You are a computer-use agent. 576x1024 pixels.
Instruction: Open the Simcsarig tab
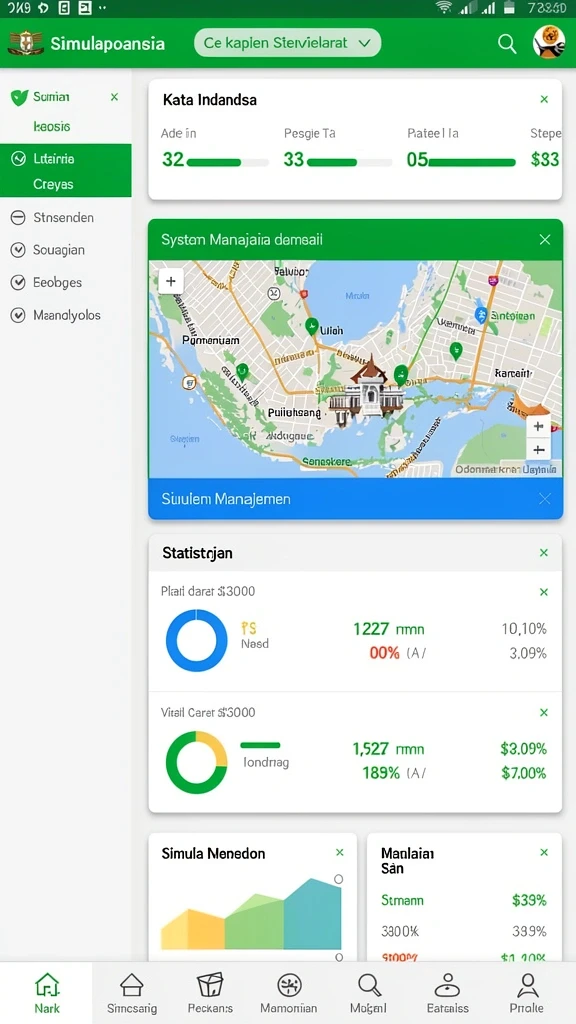[132, 993]
